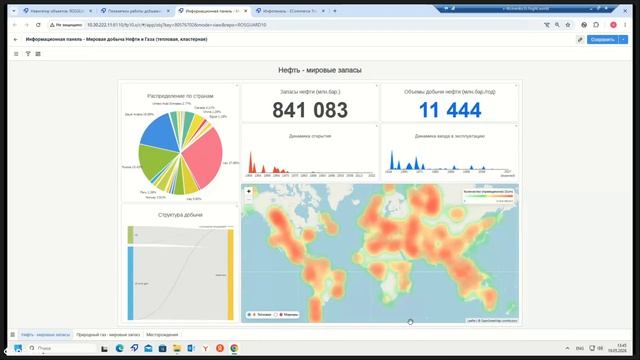
Task: Expand the Save button dropdown arrow
Action: pos(623,40)
